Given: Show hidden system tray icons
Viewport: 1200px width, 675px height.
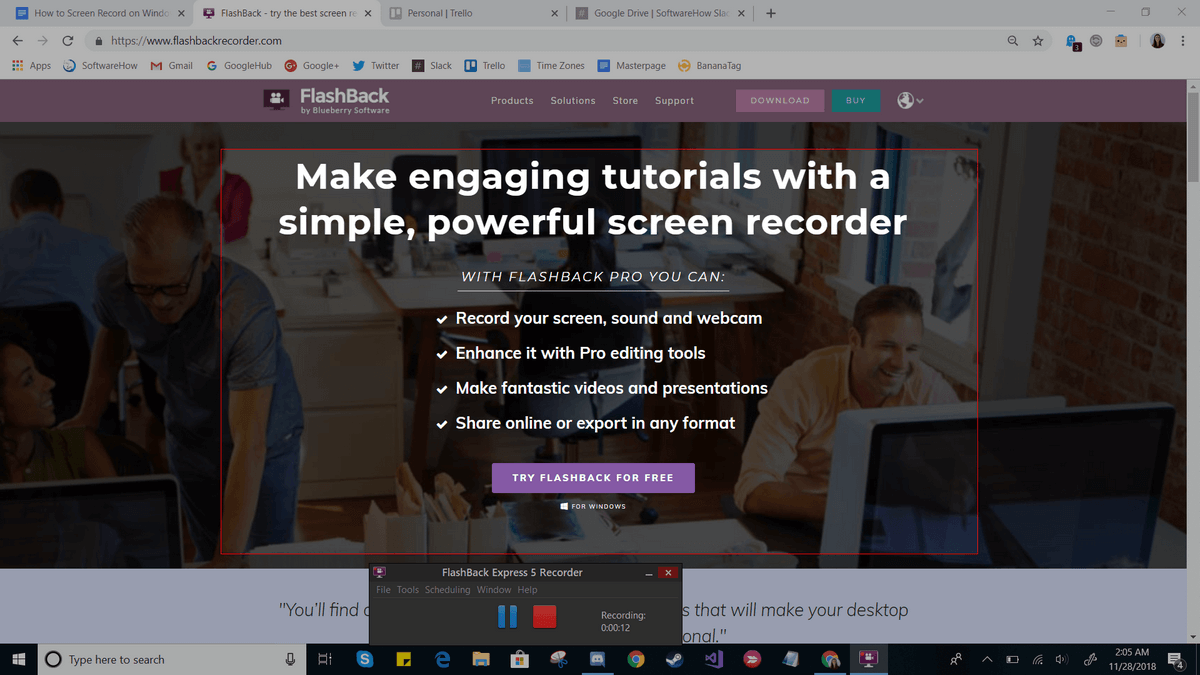Looking at the screenshot, I should (987, 659).
